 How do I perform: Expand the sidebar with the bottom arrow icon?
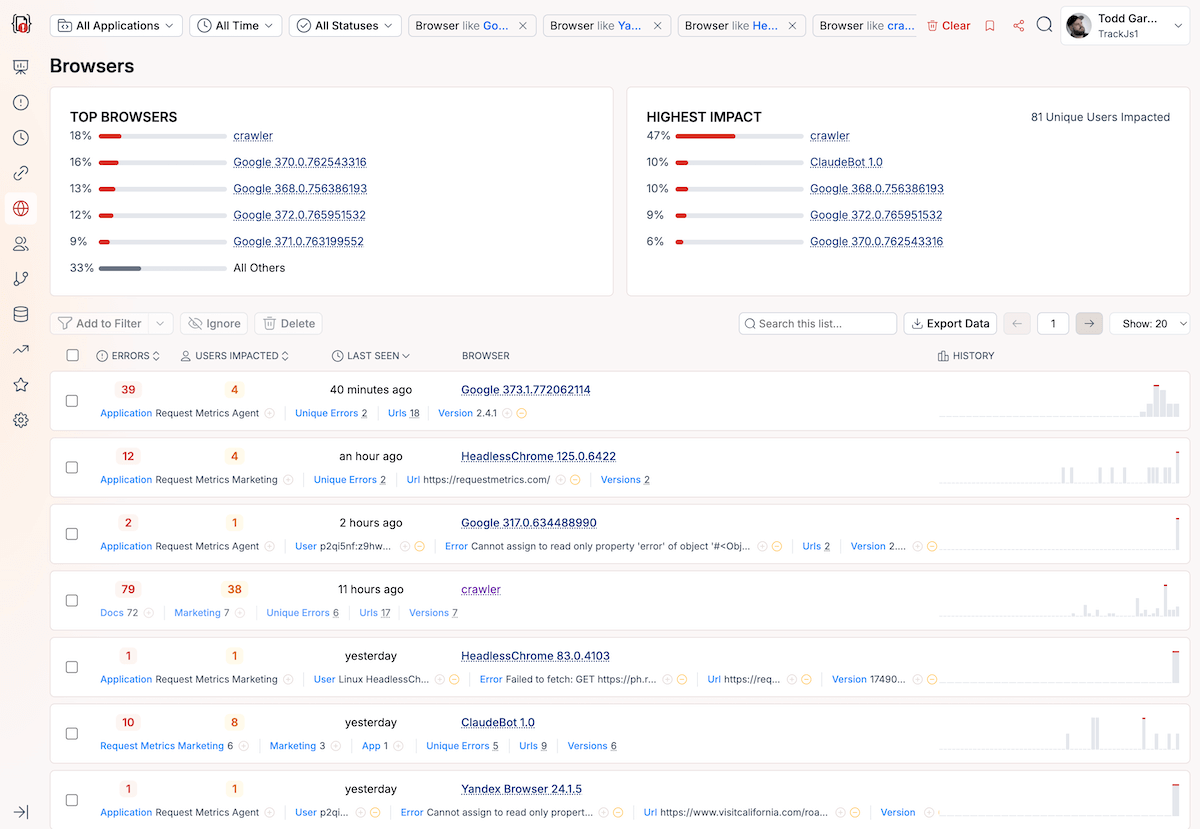[x=20, y=812]
